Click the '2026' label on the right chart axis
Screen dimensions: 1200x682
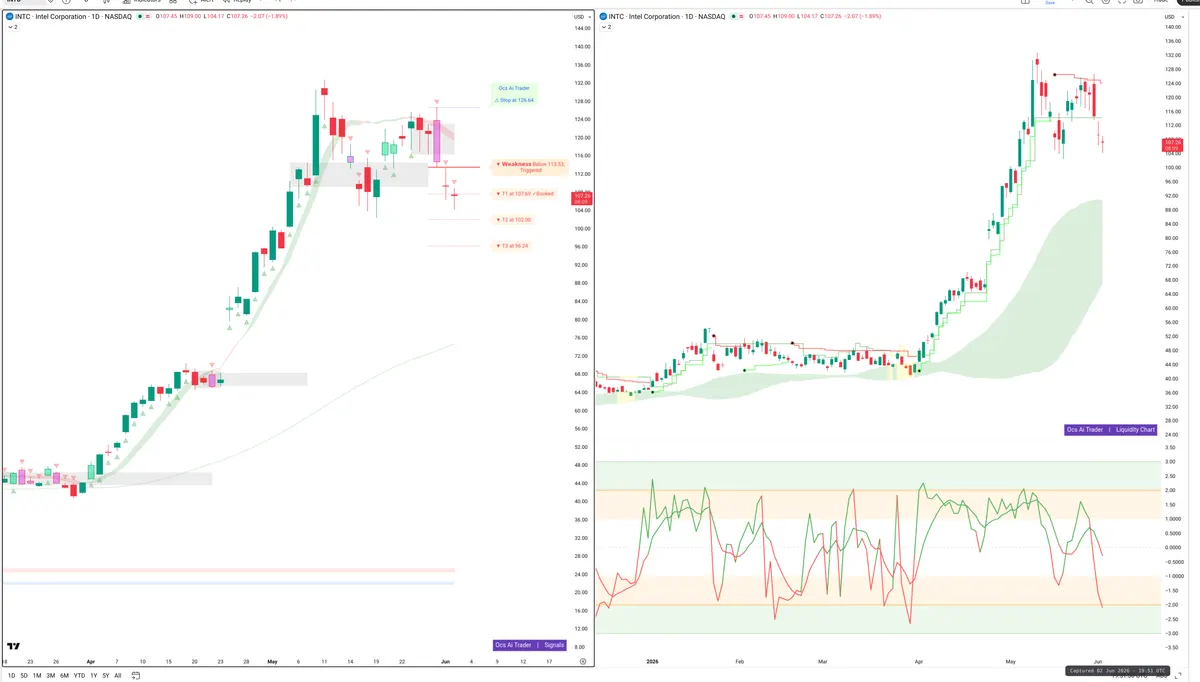click(x=652, y=662)
